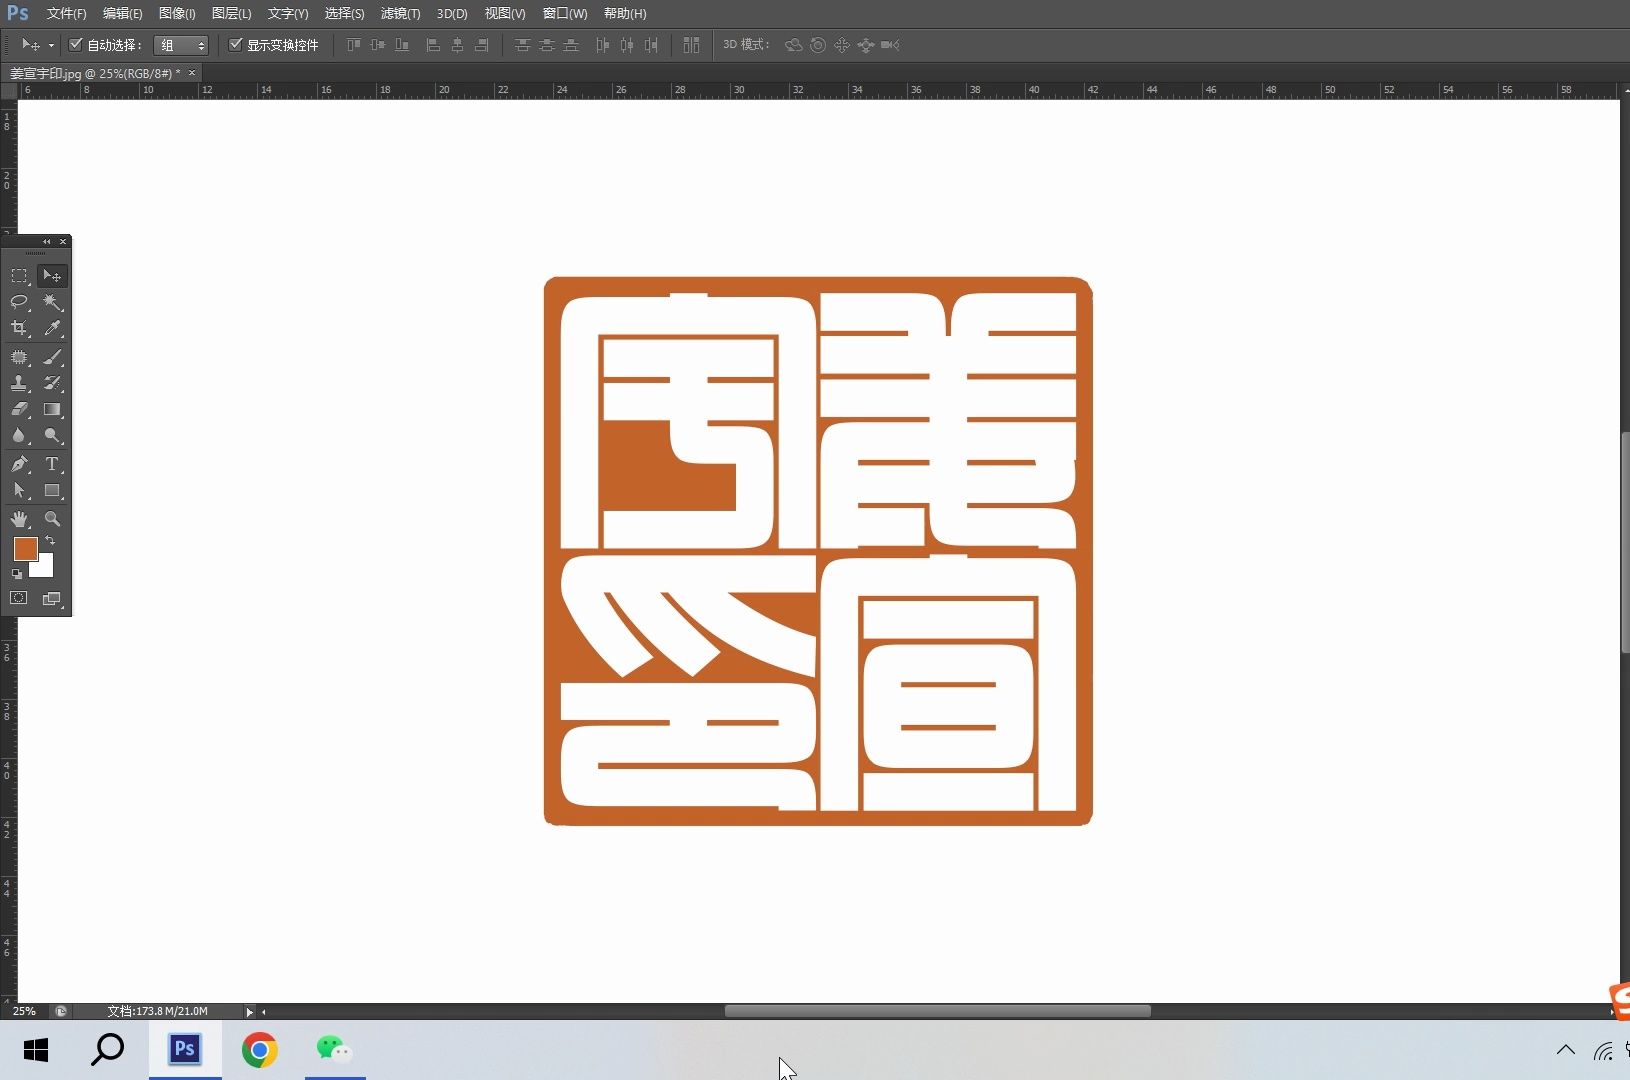Close the 姜宣宇印.jpg document tab
The height and width of the screenshot is (1080, 1630).
pos(192,73)
